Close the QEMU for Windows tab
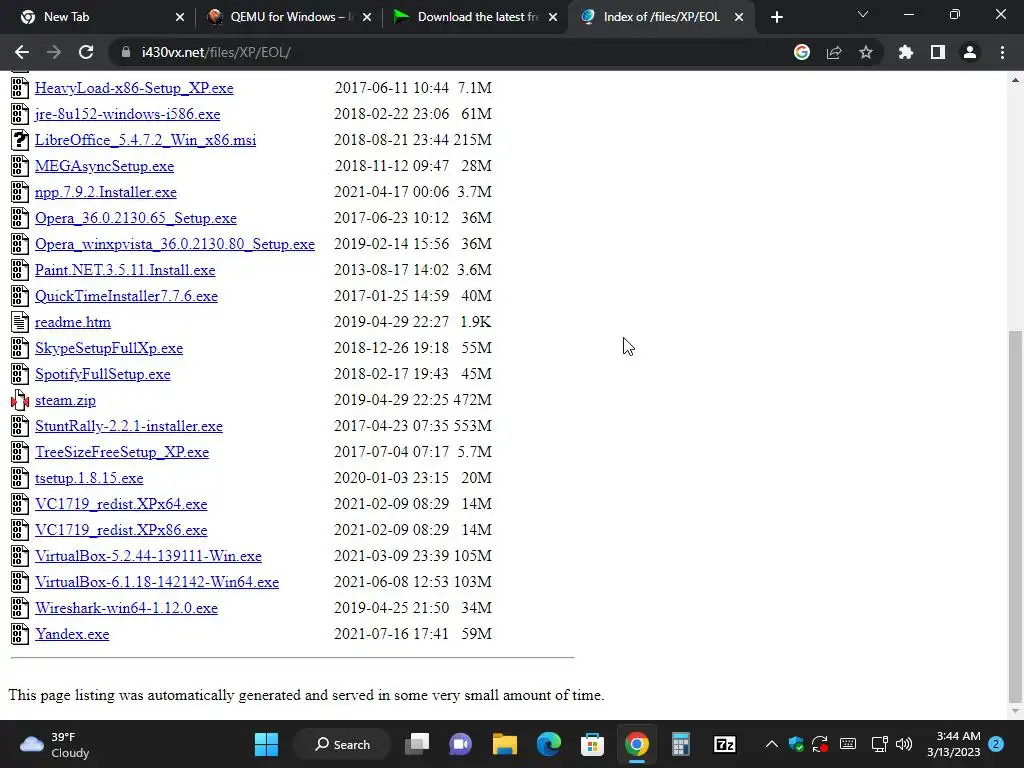Image resolution: width=1024 pixels, height=768 pixels. pyautogui.click(x=367, y=17)
